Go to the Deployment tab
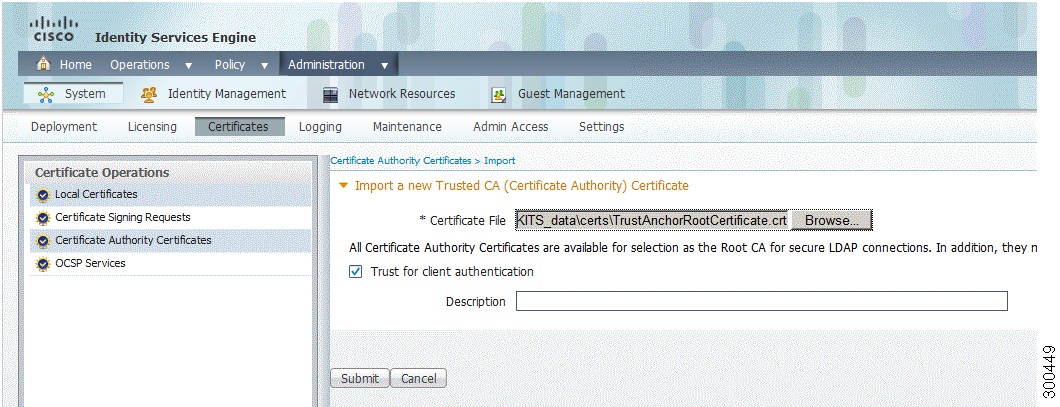The height and width of the screenshot is (407, 1060). [x=64, y=126]
